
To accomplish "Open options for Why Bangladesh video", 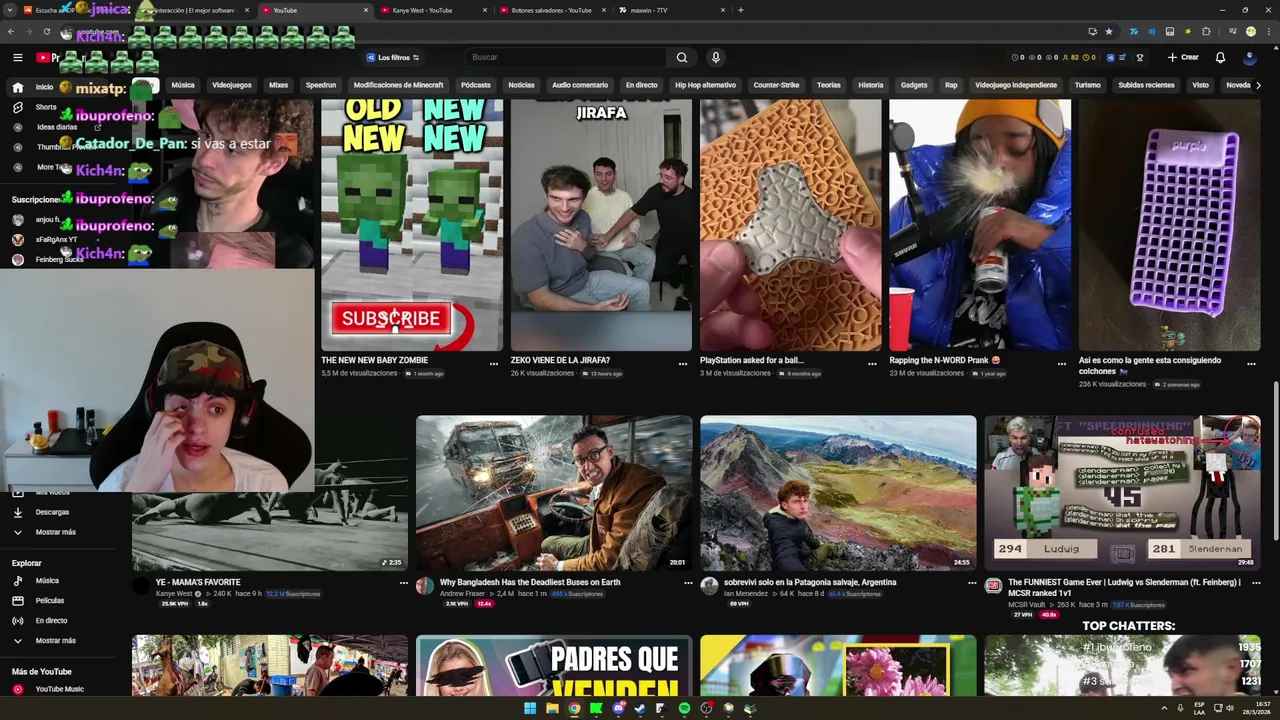I will [688, 583].
